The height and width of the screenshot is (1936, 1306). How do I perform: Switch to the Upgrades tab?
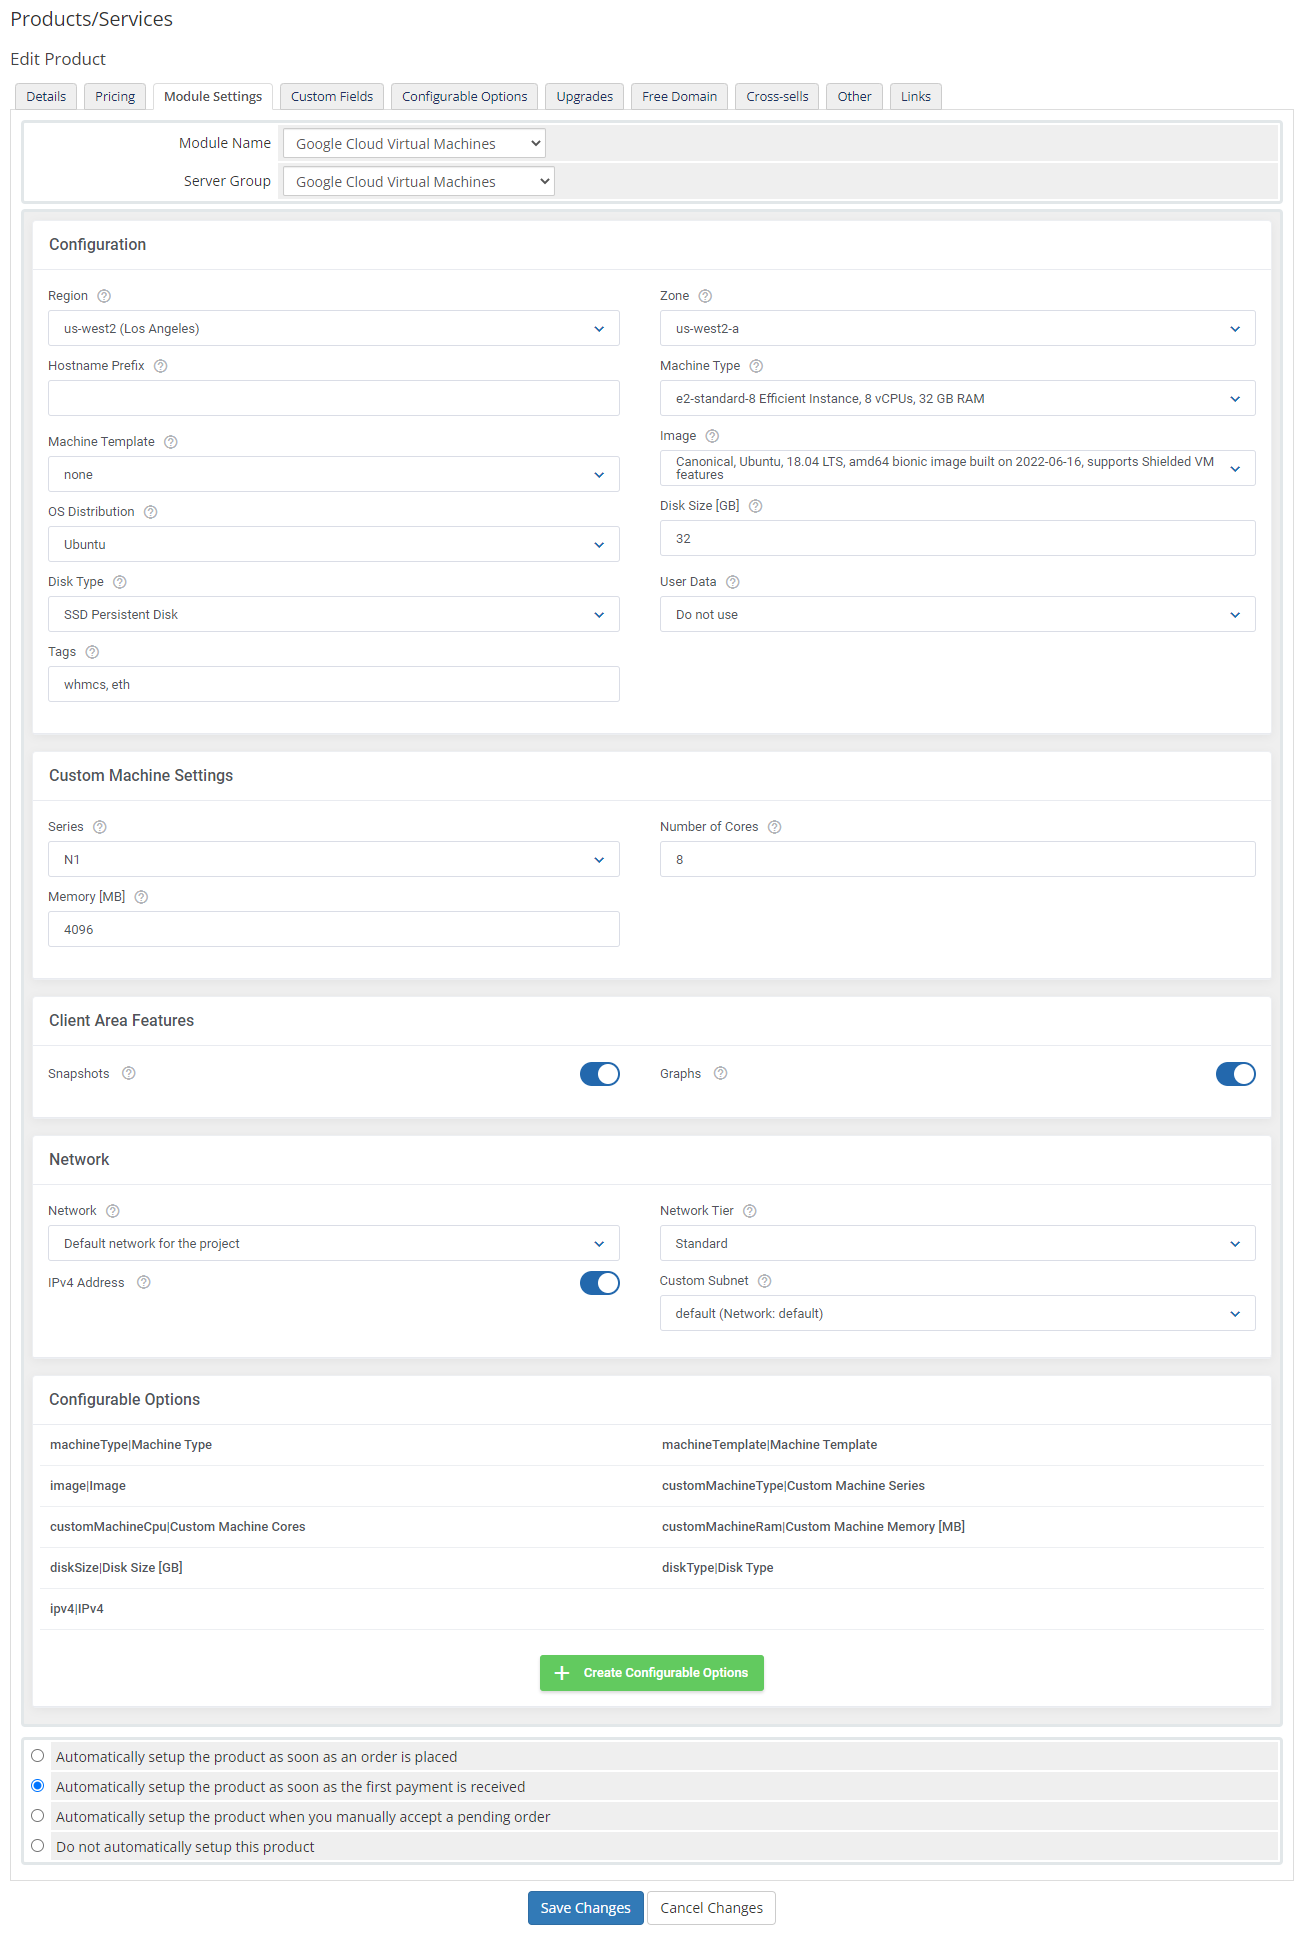tap(585, 96)
